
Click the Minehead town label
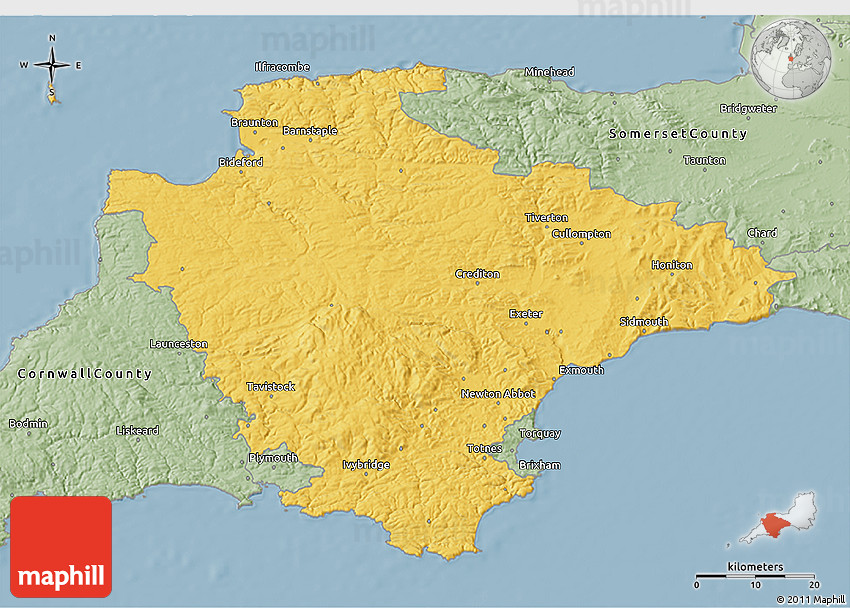(x=550, y=72)
